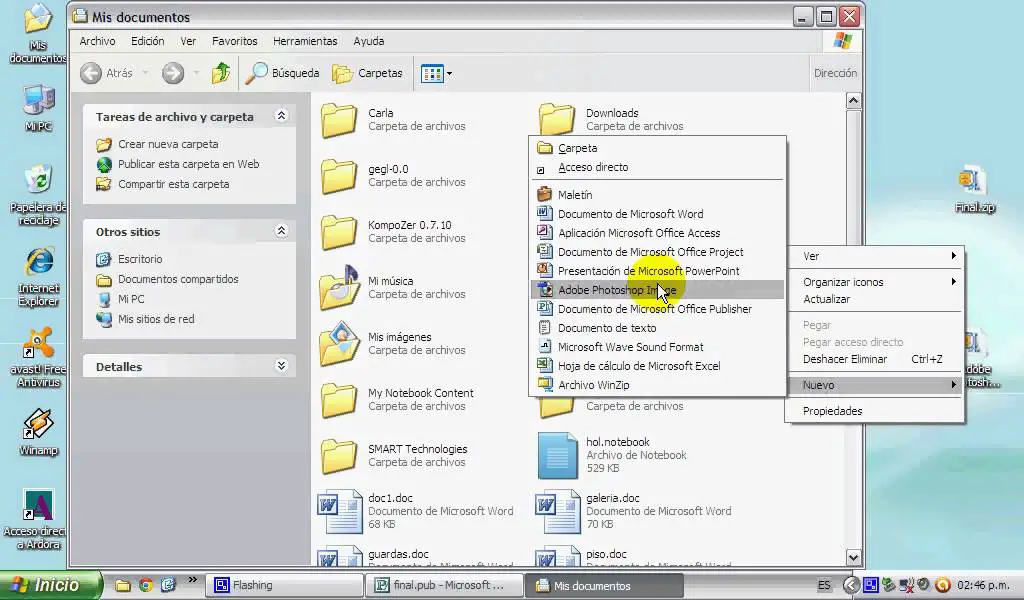Select the Downloads folder icon
Viewport: 1024px width, 600px height.
[x=557, y=119]
